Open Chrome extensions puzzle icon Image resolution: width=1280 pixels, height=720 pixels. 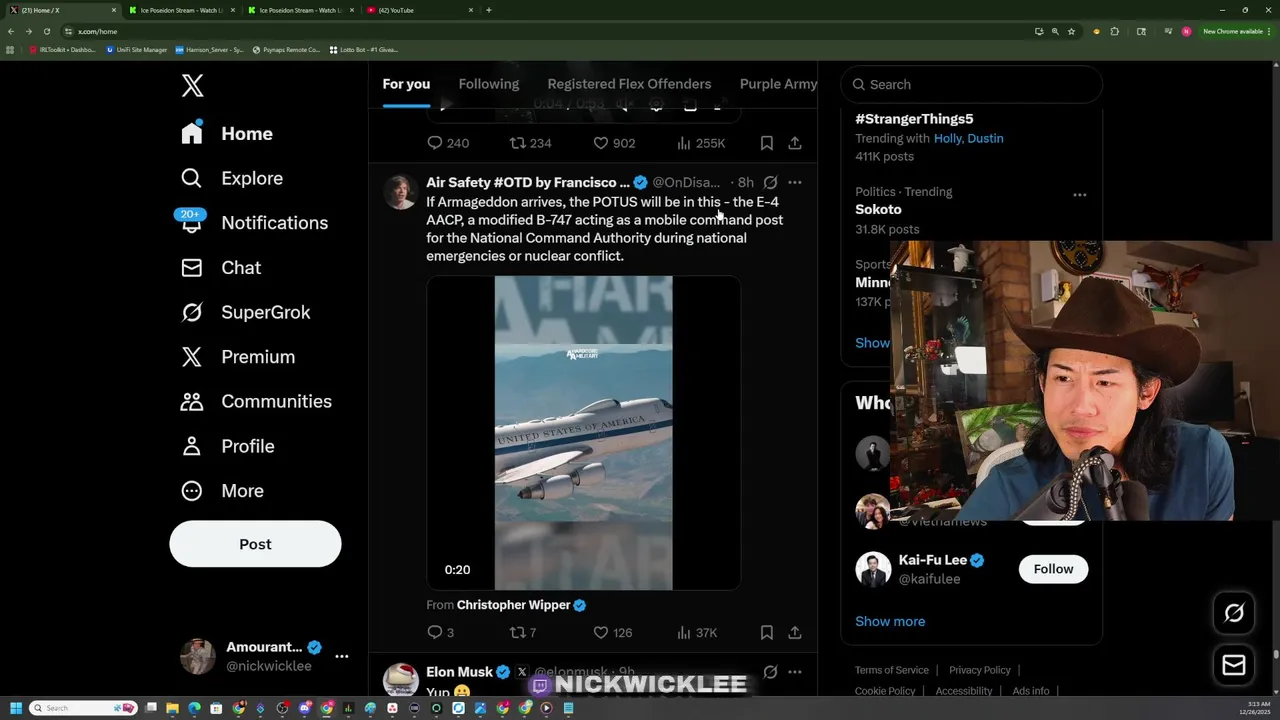click(1115, 31)
